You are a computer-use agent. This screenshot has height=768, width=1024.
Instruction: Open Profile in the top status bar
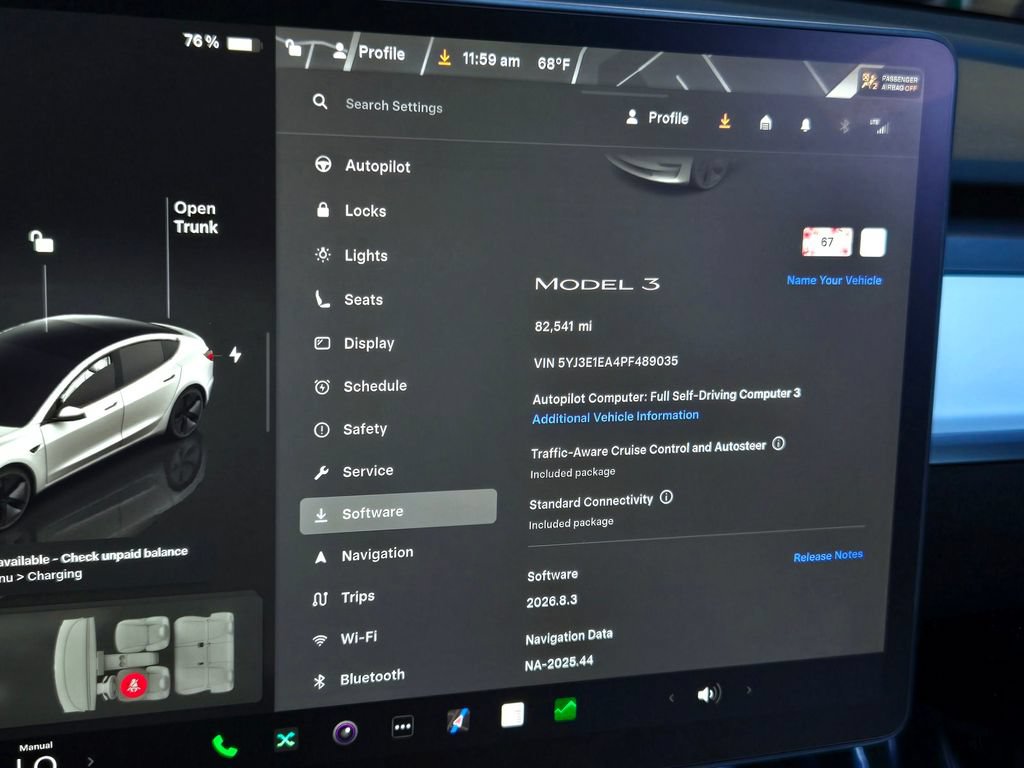pyautogui.click(x=369, y=52)
